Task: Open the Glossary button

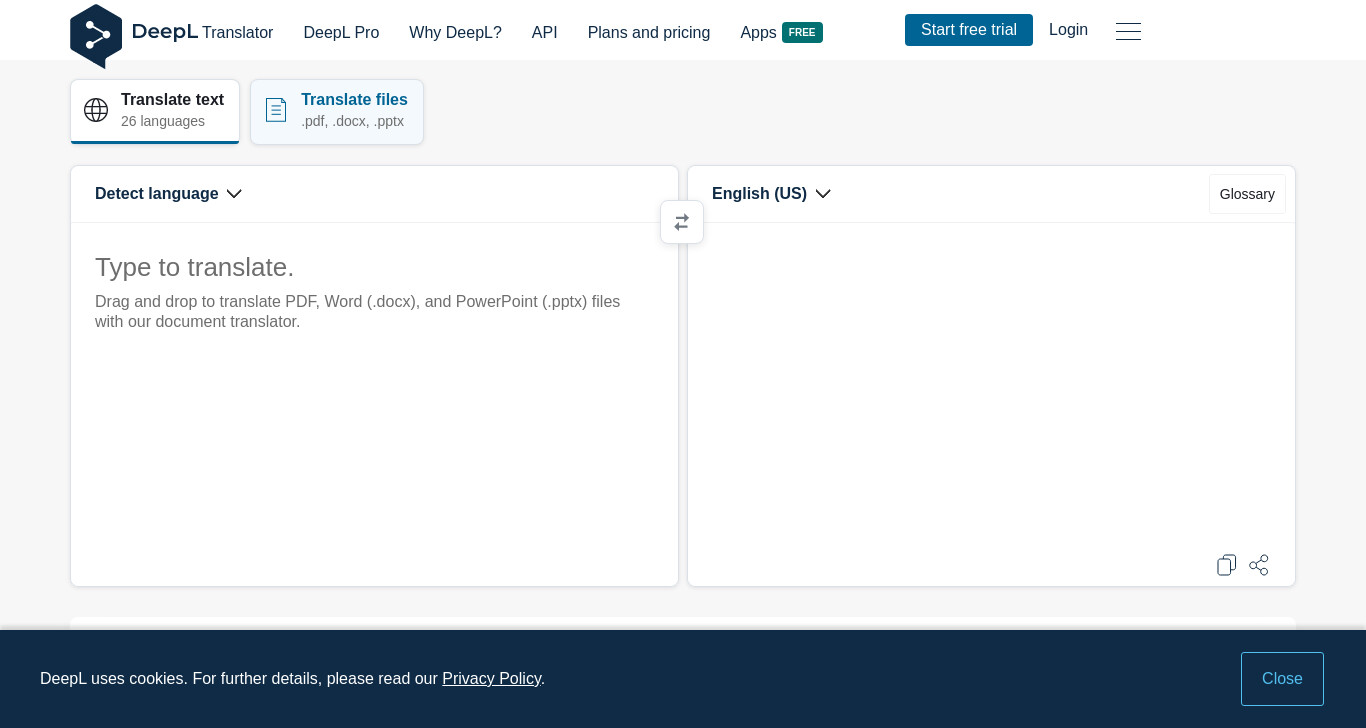Action: point(1247,194)
